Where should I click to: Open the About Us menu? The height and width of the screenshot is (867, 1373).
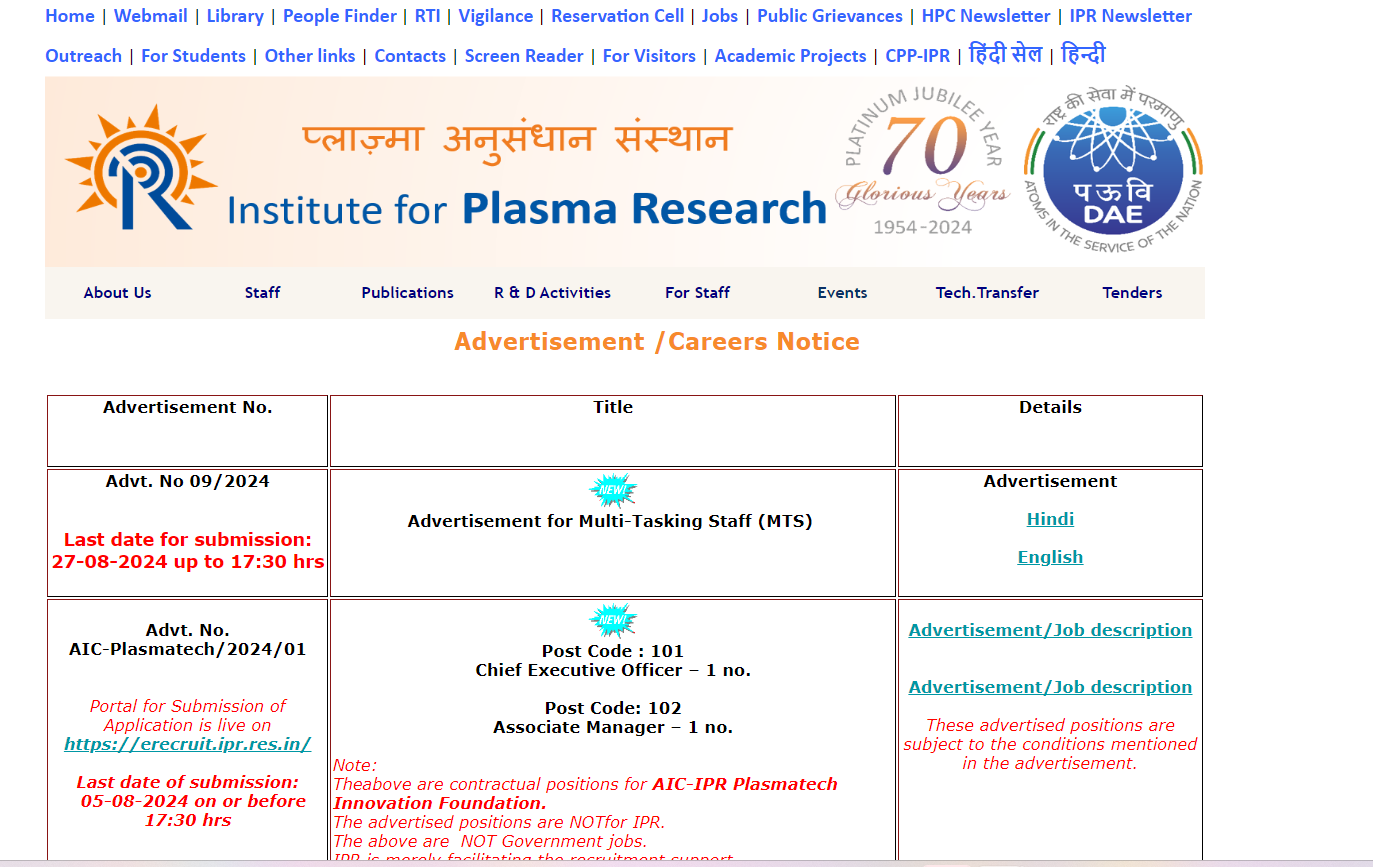tap(118, 293)
